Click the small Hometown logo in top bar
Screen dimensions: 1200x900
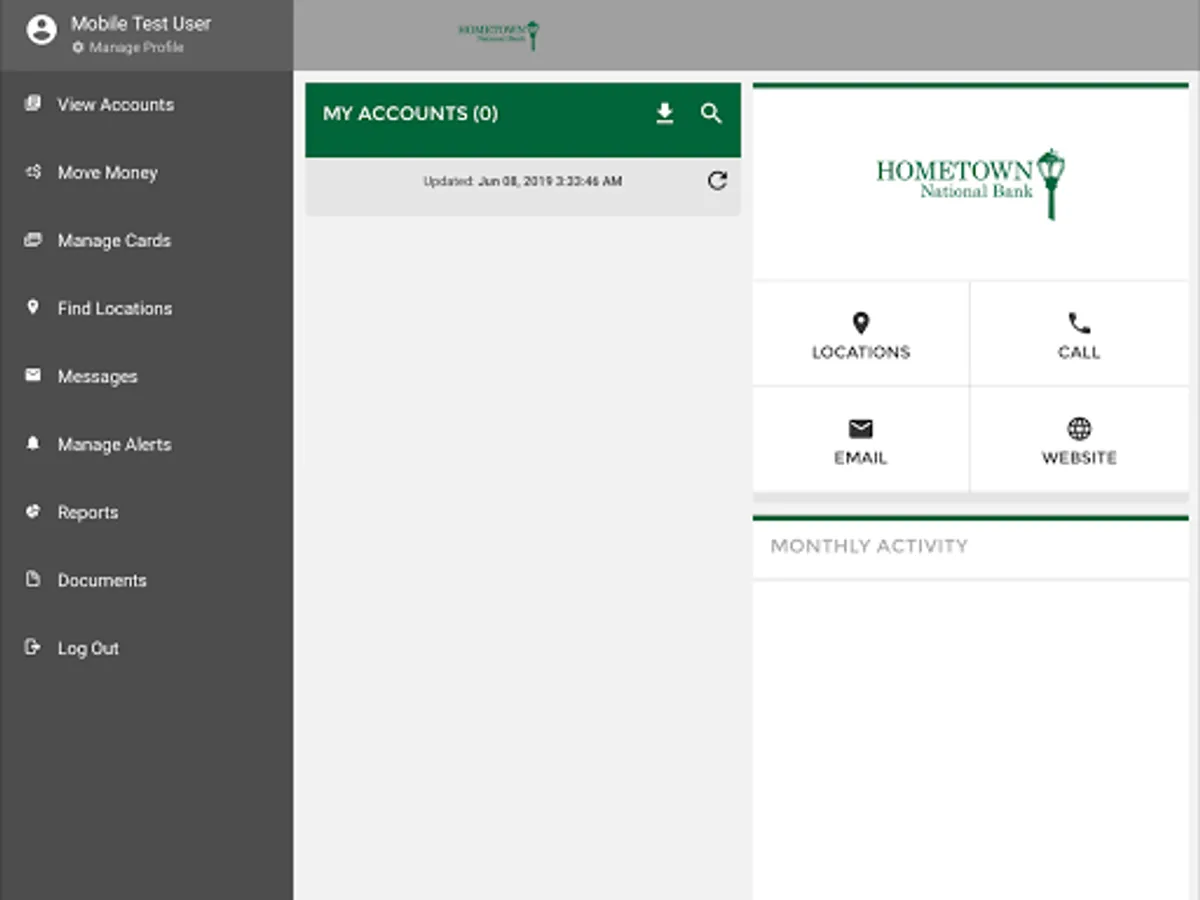click(x=499, y=35)
